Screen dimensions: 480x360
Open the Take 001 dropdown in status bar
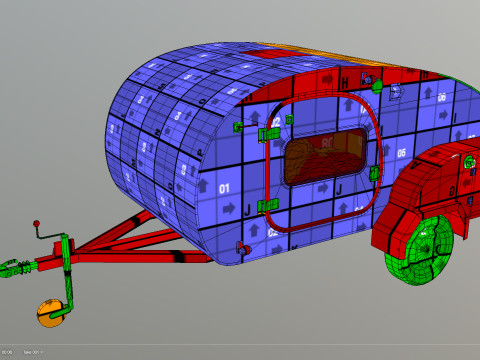point(33,352)
